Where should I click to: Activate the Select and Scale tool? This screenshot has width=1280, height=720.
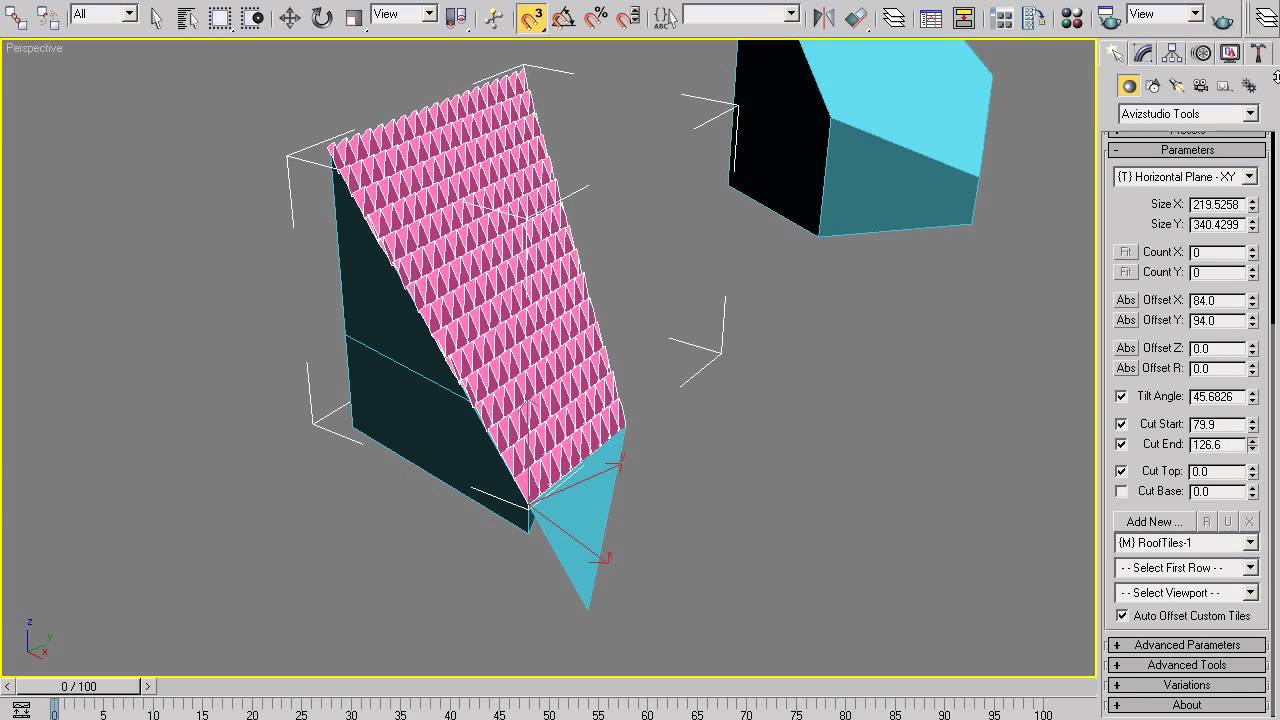pyautogui.click(x=353, y=17)
